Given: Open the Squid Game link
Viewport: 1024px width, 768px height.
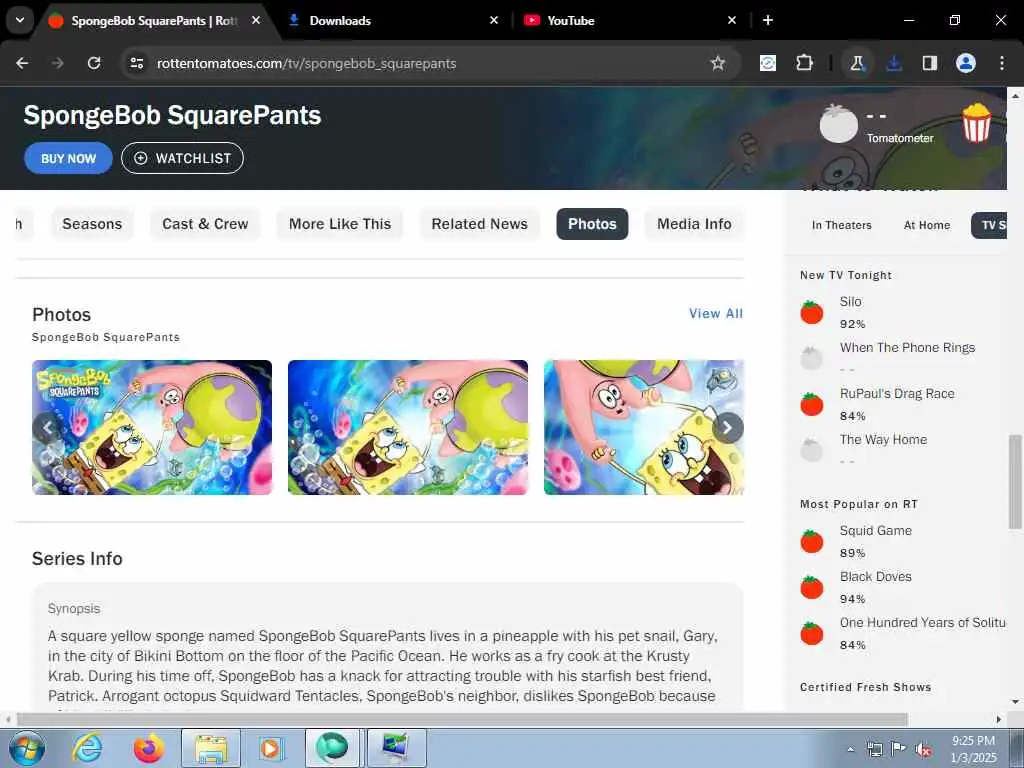Looking at the screenshot, I should pyautogui.click(x=875, y=531).
